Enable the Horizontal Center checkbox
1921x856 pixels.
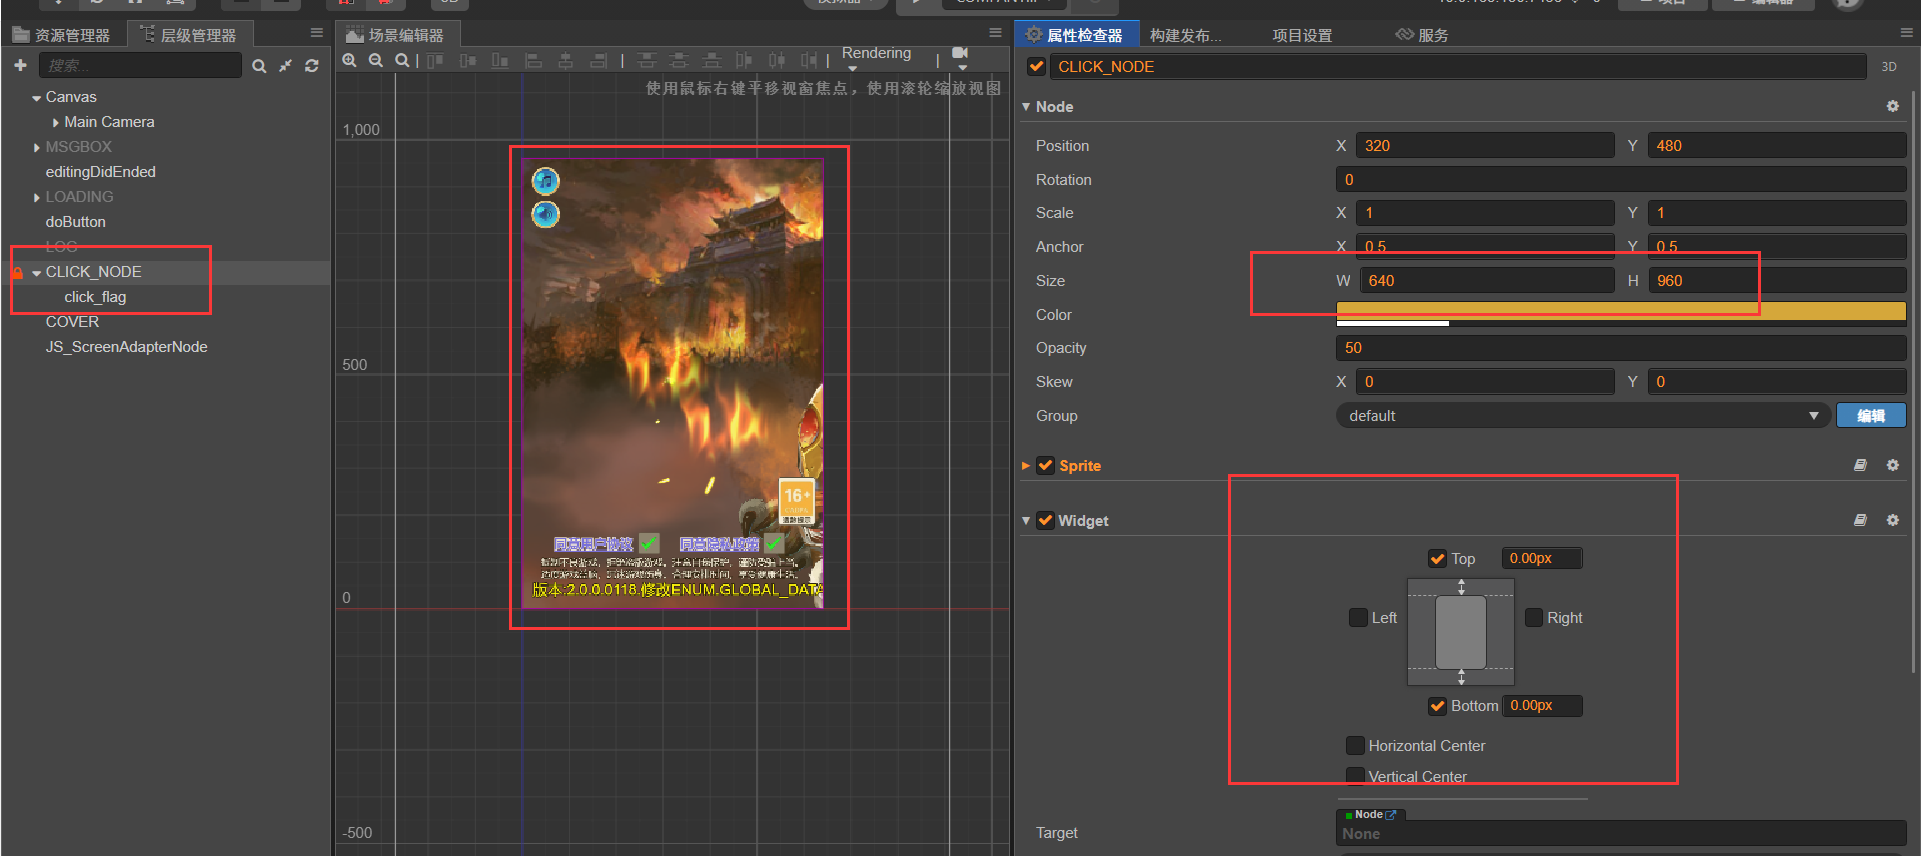tap(1355, 745)
